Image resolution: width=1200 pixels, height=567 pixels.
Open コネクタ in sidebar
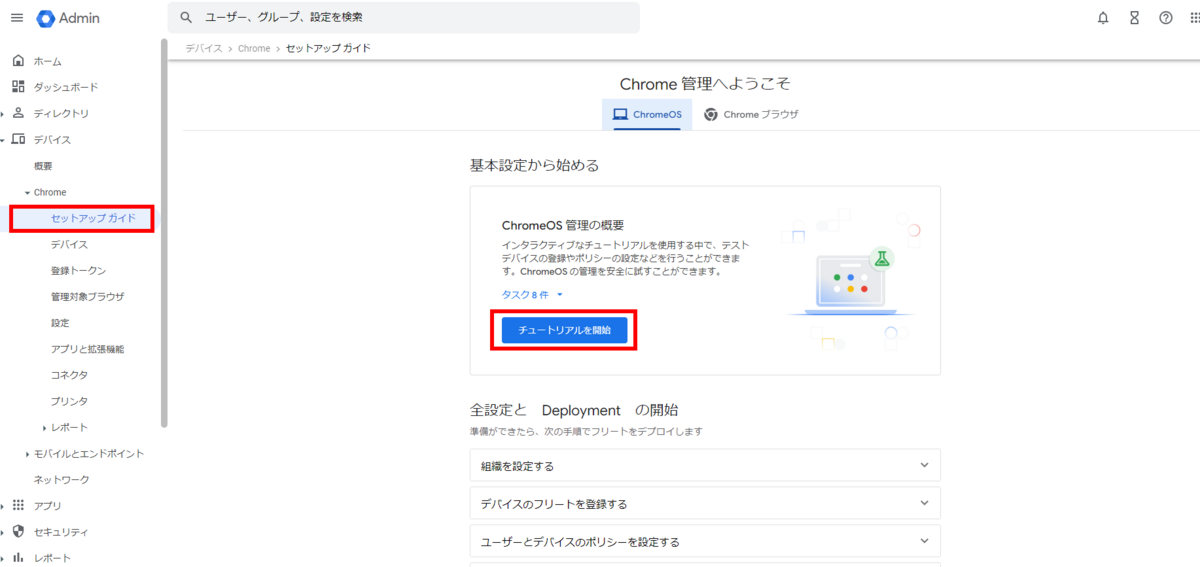click(x=69, y=375)
